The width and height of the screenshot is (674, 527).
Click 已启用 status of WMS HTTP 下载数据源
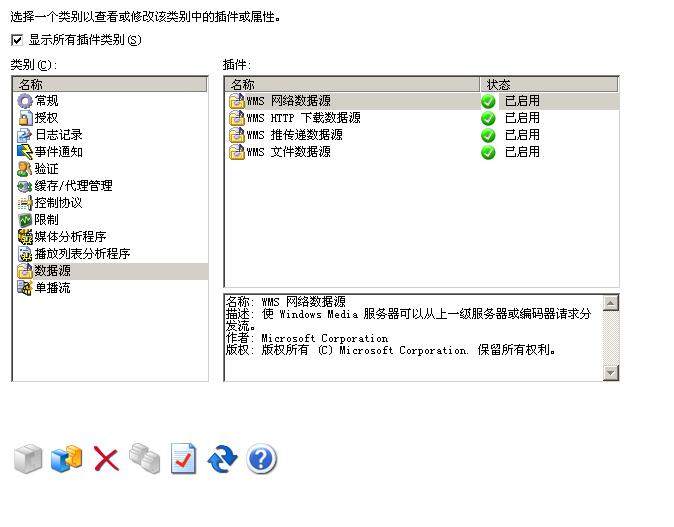pyautogui.click(x=522, y=118)
